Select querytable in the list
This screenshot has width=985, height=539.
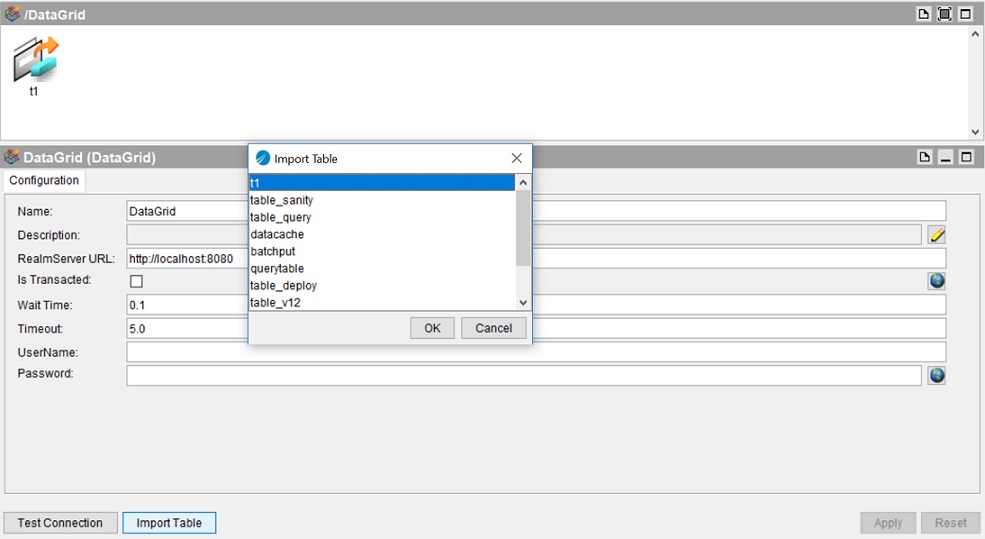(x=382, y=268)
